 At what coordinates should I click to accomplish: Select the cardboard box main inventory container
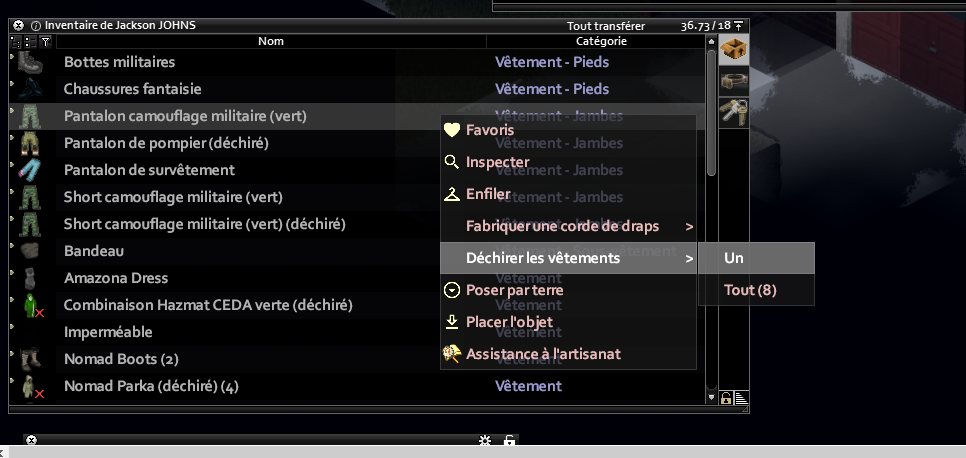coord(734,49)
